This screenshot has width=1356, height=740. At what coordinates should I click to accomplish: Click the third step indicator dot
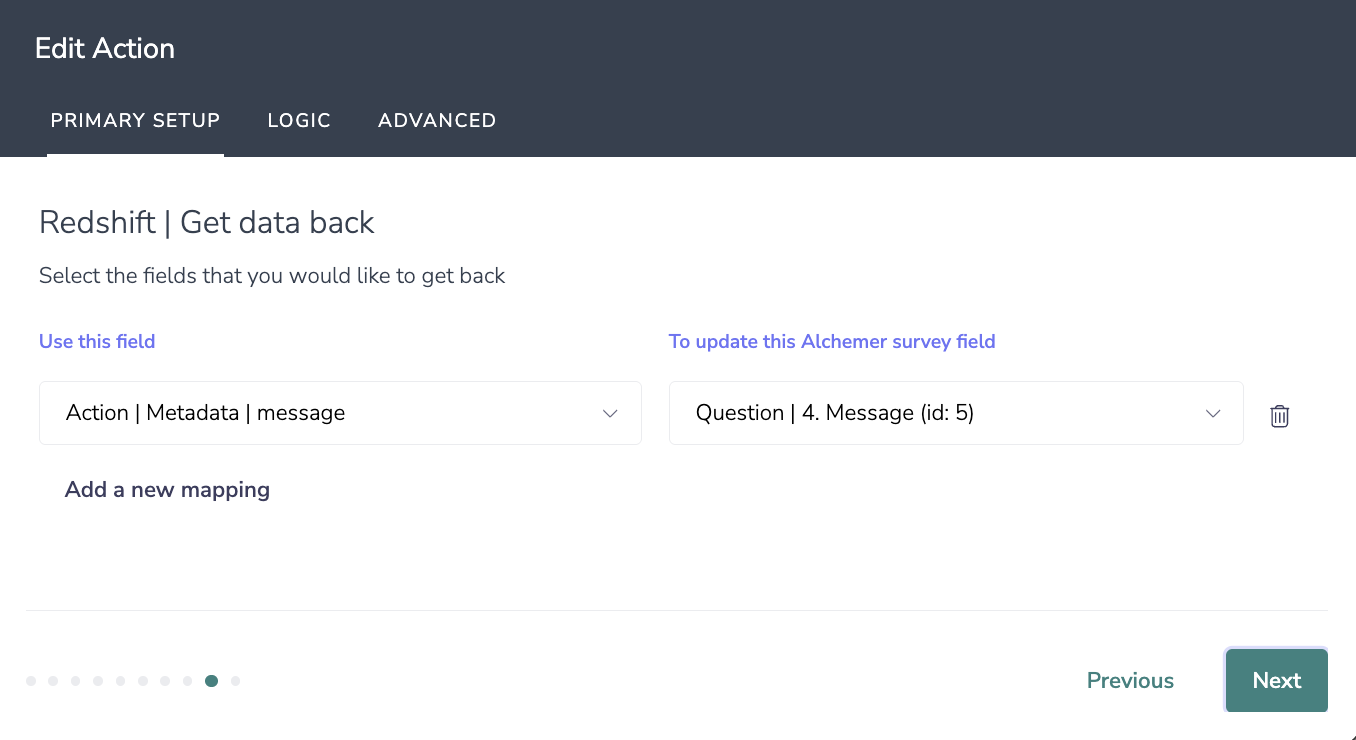[x=76, y=681]
